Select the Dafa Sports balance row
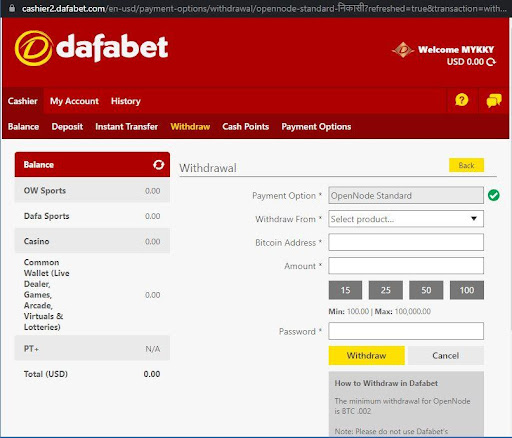Image resolution: width=512 pixels, height=438 pixels. pyautogui.click(x=92, y=216)
